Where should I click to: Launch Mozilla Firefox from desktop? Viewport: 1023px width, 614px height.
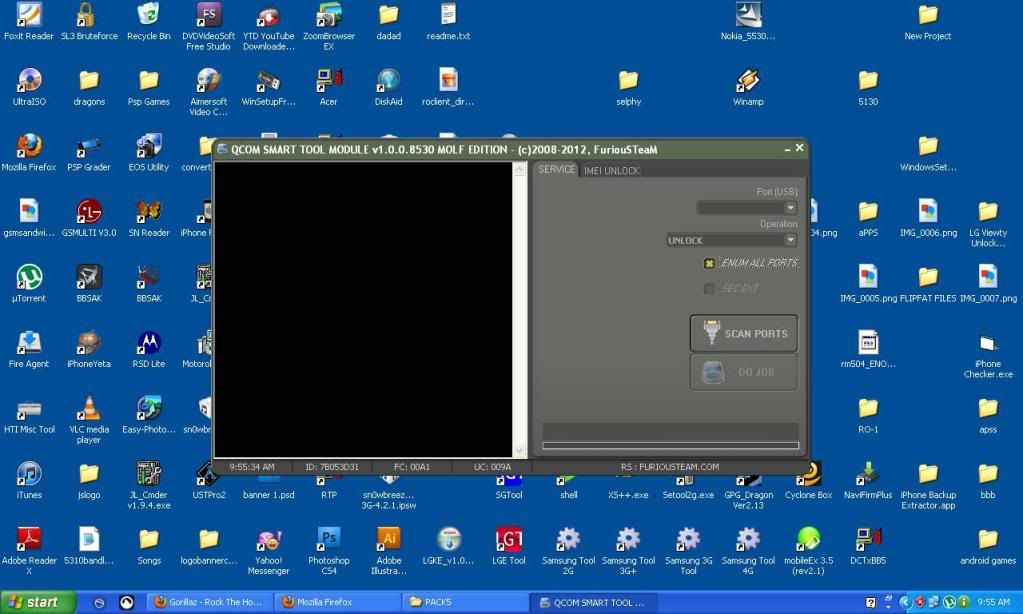[x=29, y=147]
